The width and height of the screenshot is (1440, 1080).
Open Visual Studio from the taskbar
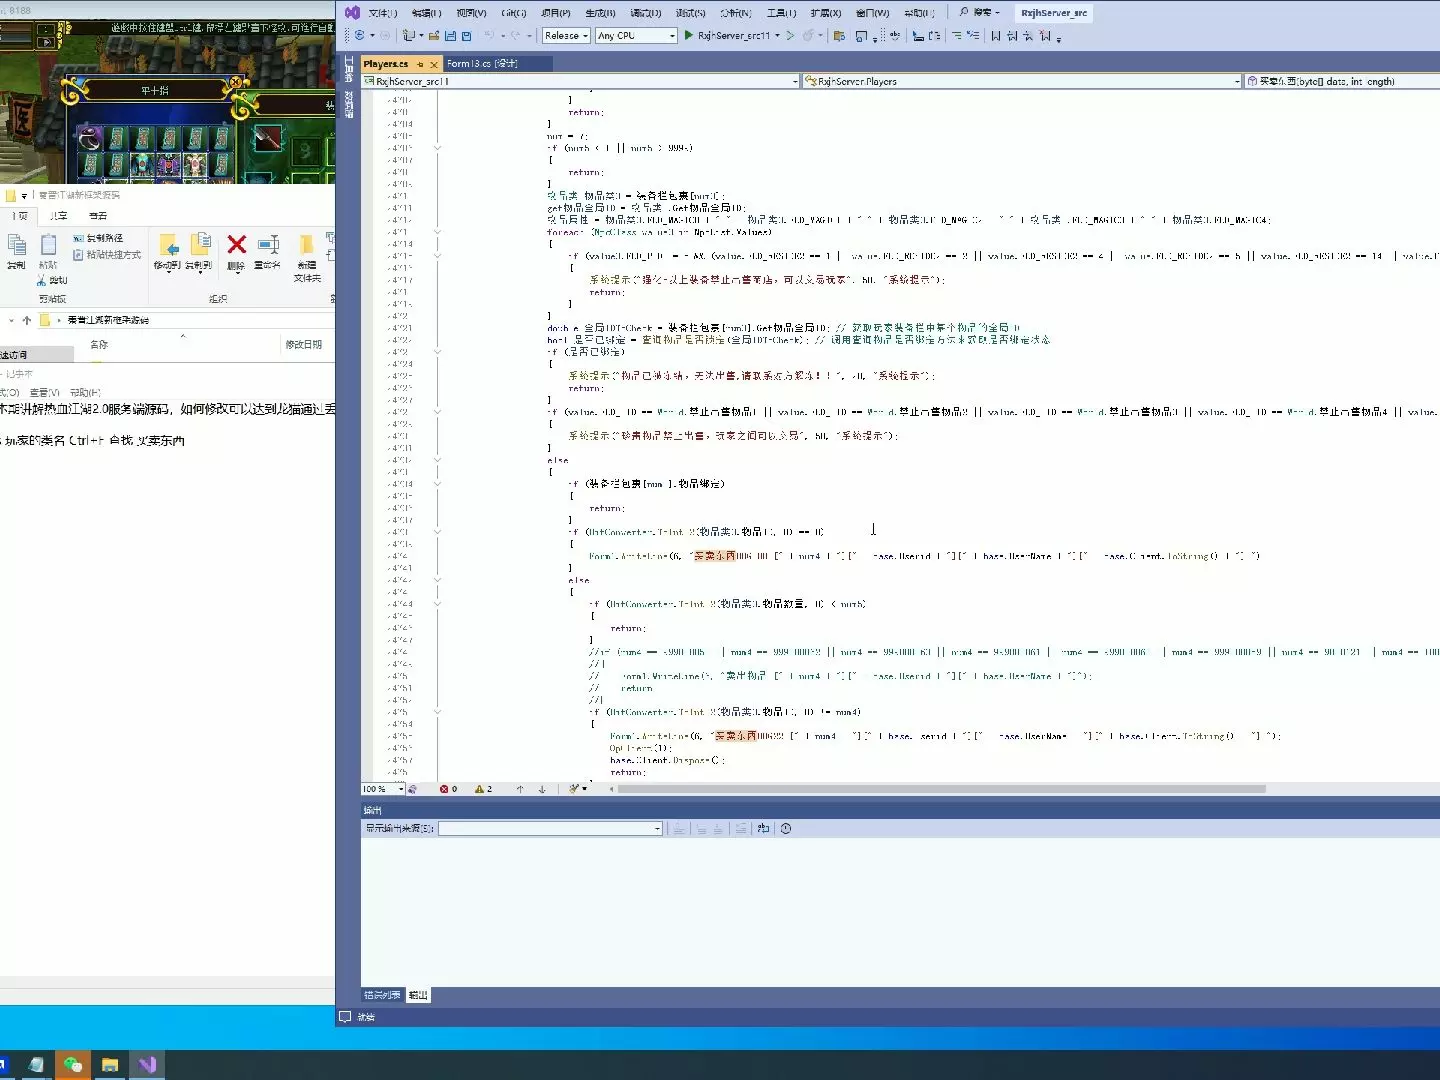coord(147,1065)
